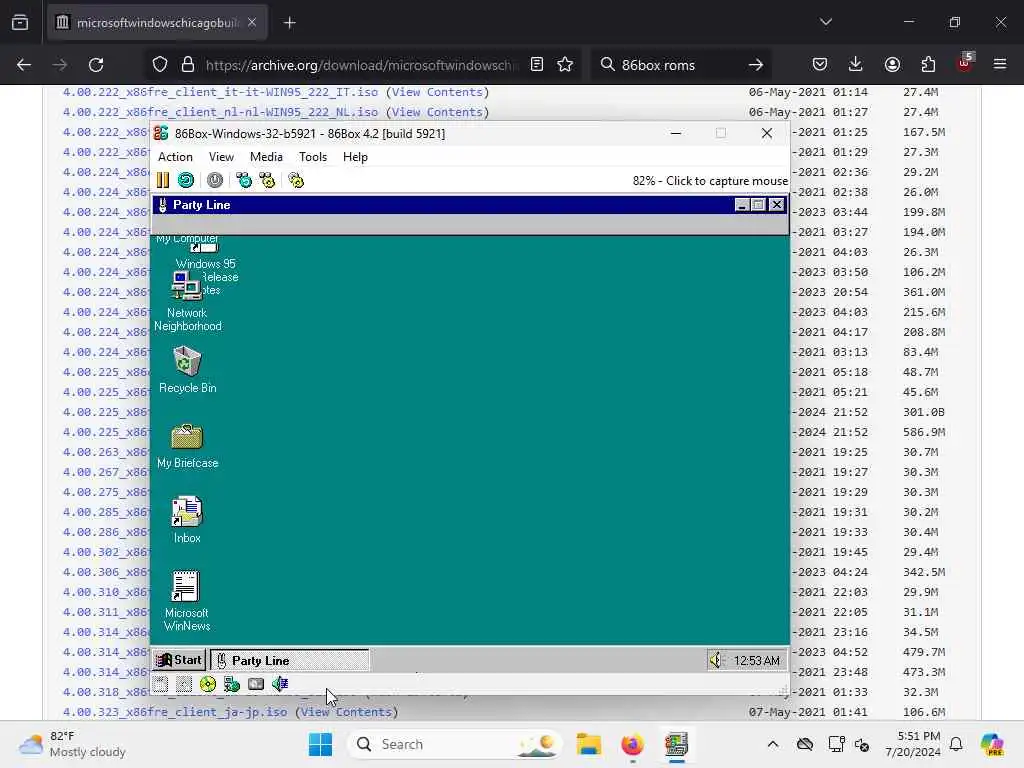This screenshot has width=1024, height=768.
Task: Open Firefox reader view icon
Action: 537,65
